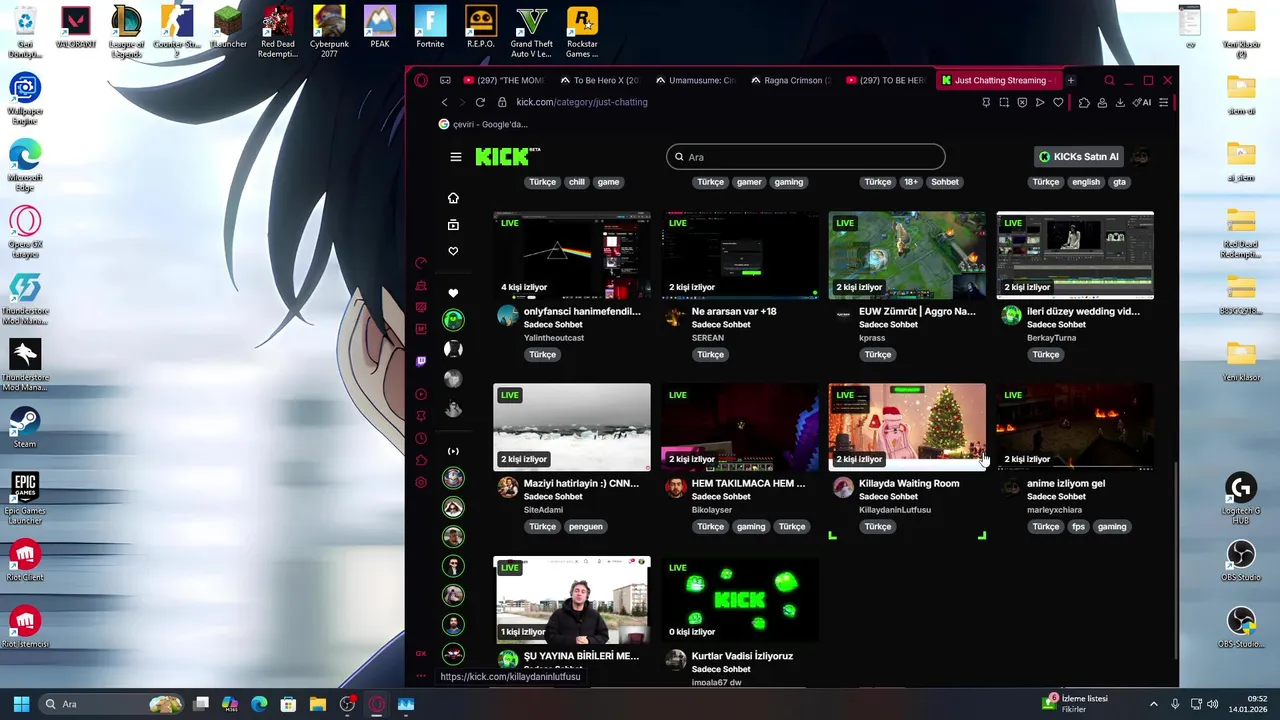The height and width of the screenshot is (720, 1280).
Task: Open Opera GX sidebar extensions cube icon
Action: 421,460
